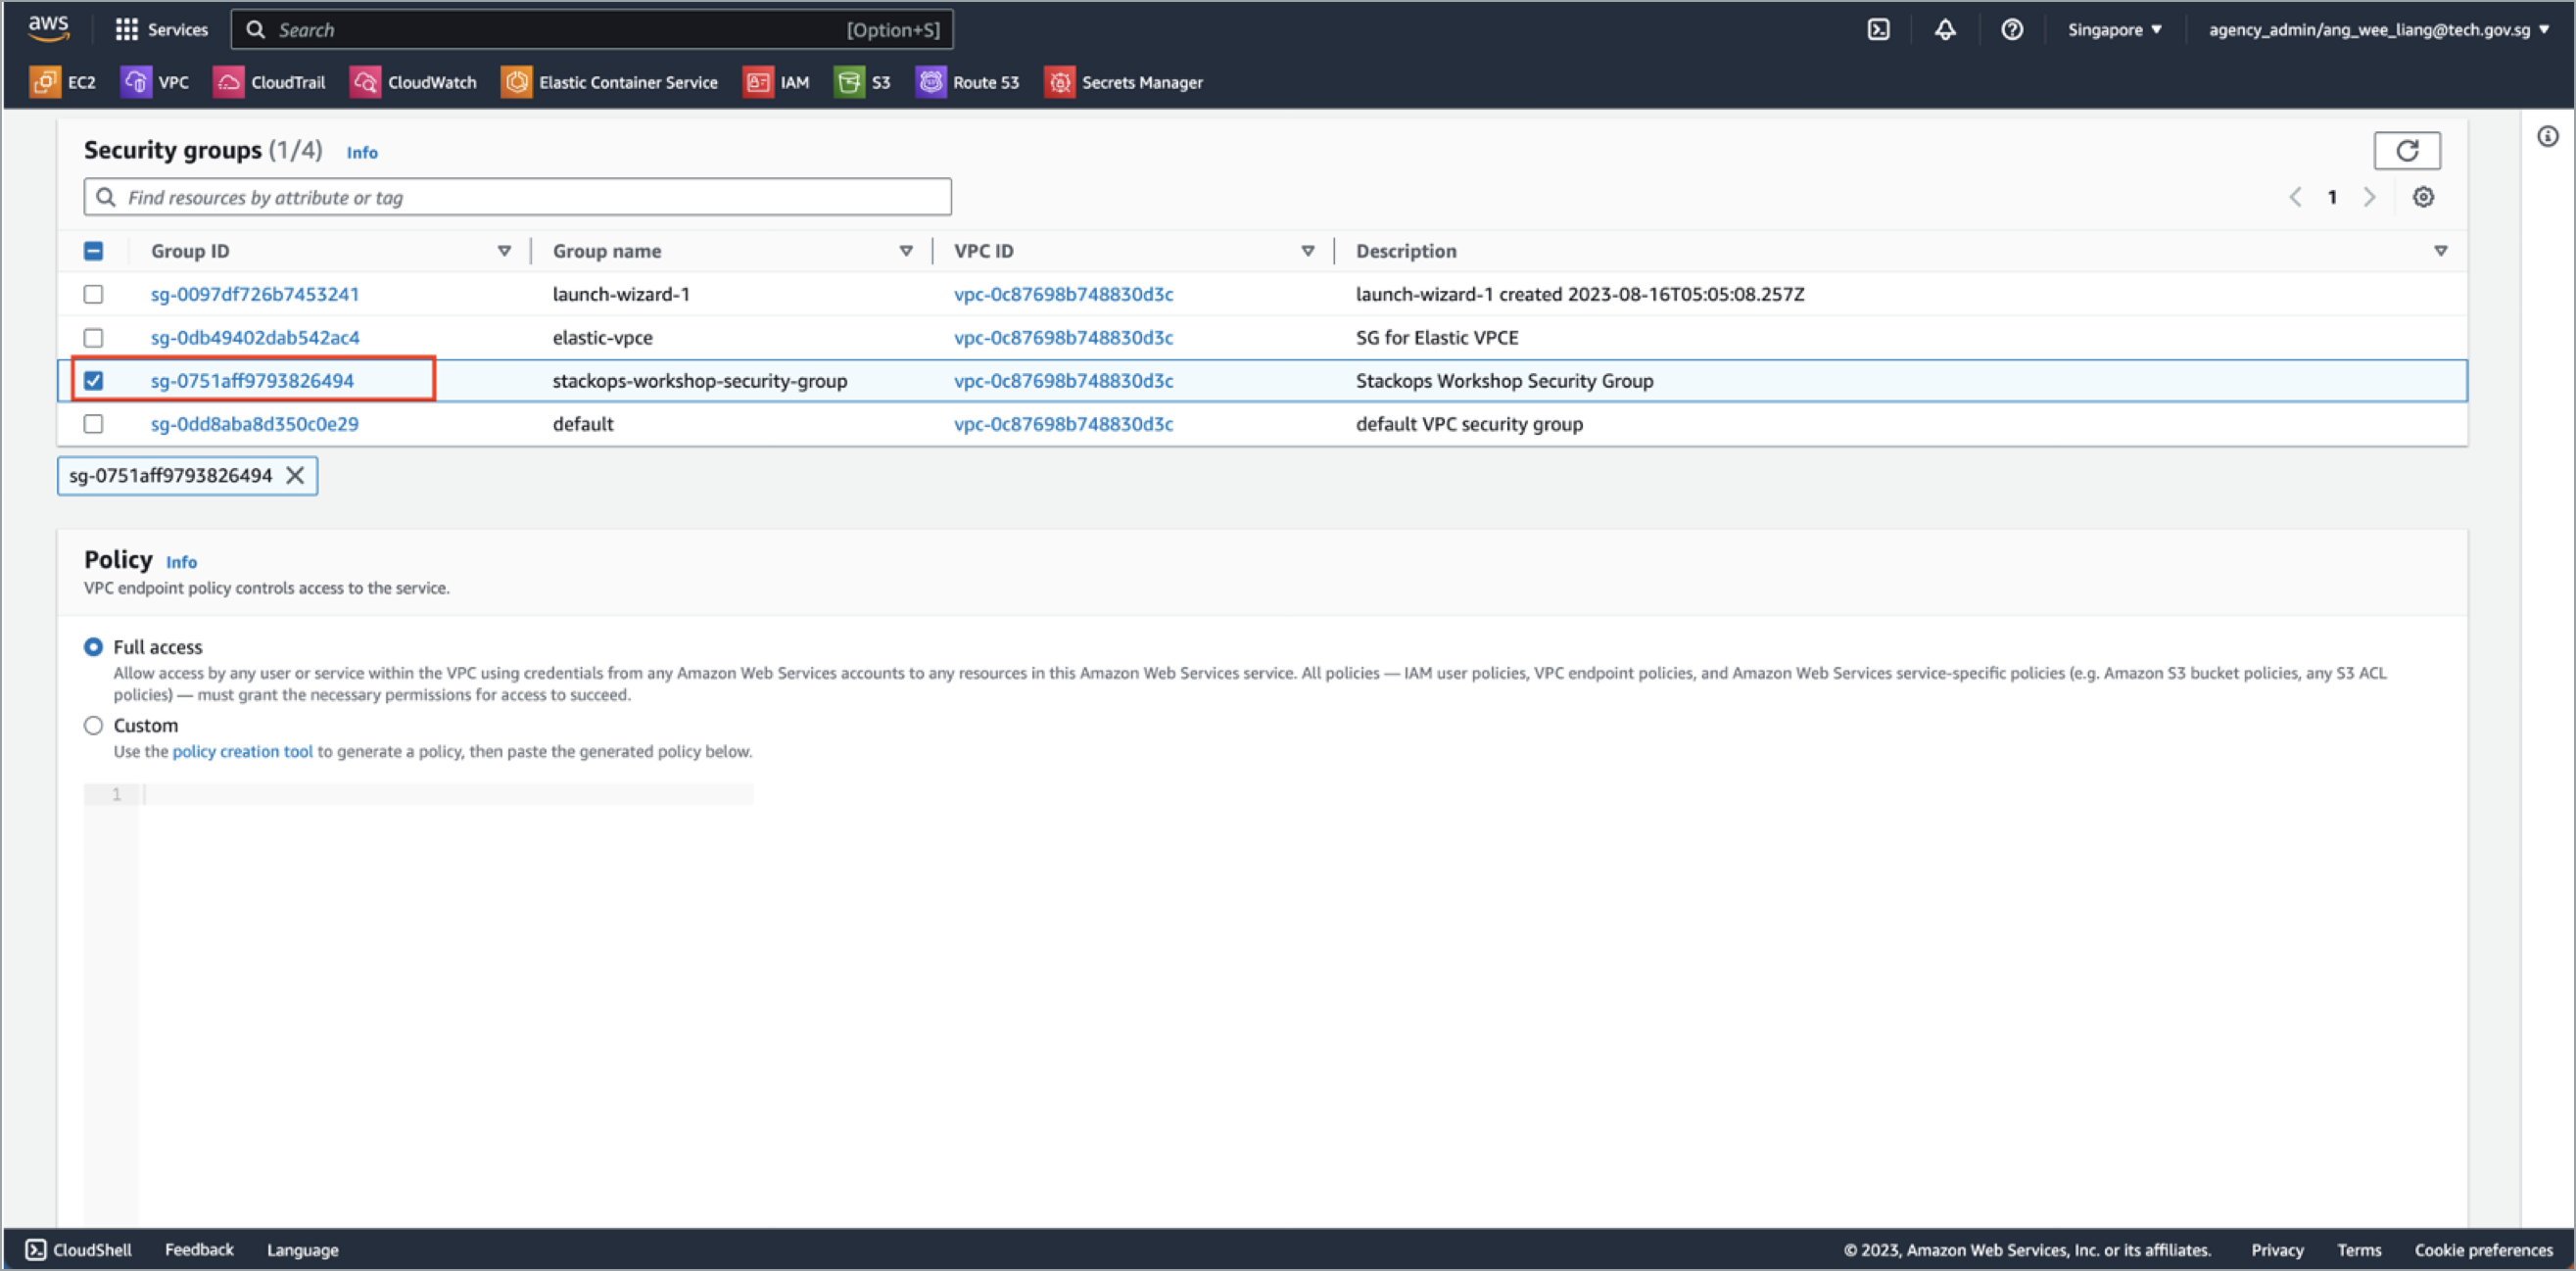Open the notifications bell
The width and height of the screenshot is (2576, 1271).
pyautogui.click(x=1945, y=29)
